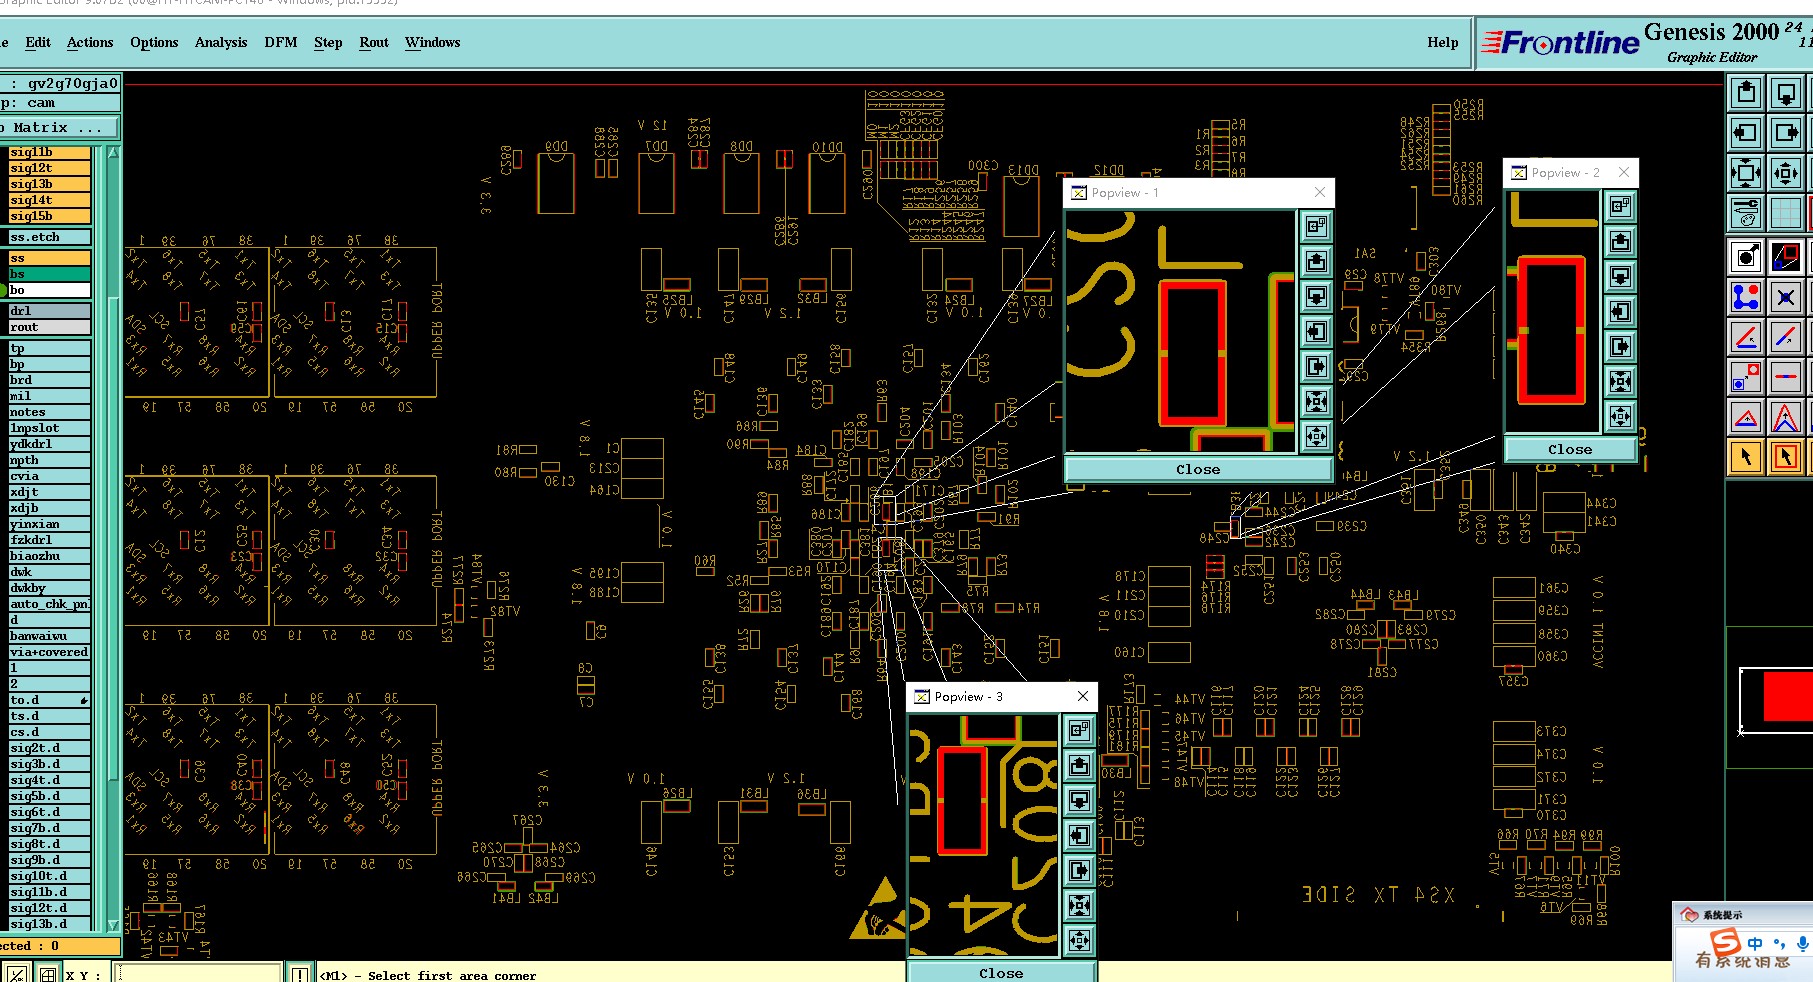The height and width of the screenshot is (982, 1813).
Task: Click the pan down icon in main toolbar
Action: tap(1786, 93)
